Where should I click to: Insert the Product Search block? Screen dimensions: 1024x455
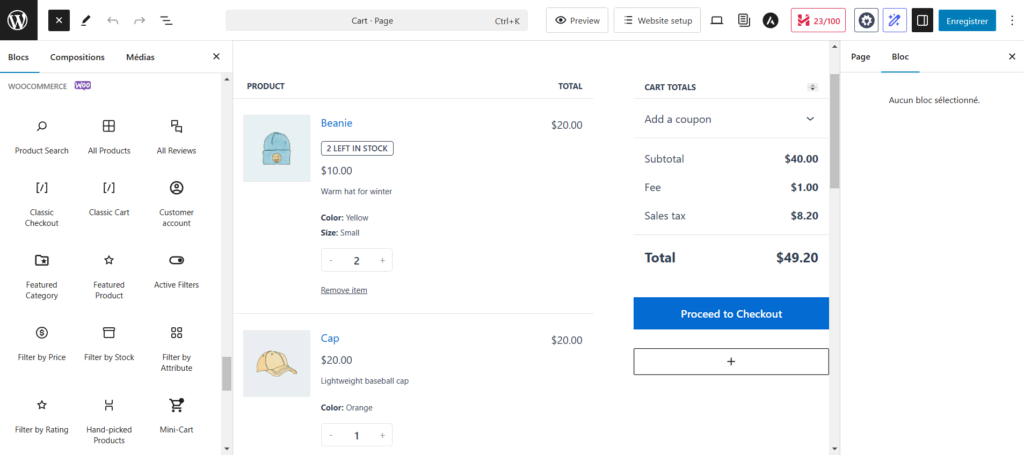click(x=42, y=136)
